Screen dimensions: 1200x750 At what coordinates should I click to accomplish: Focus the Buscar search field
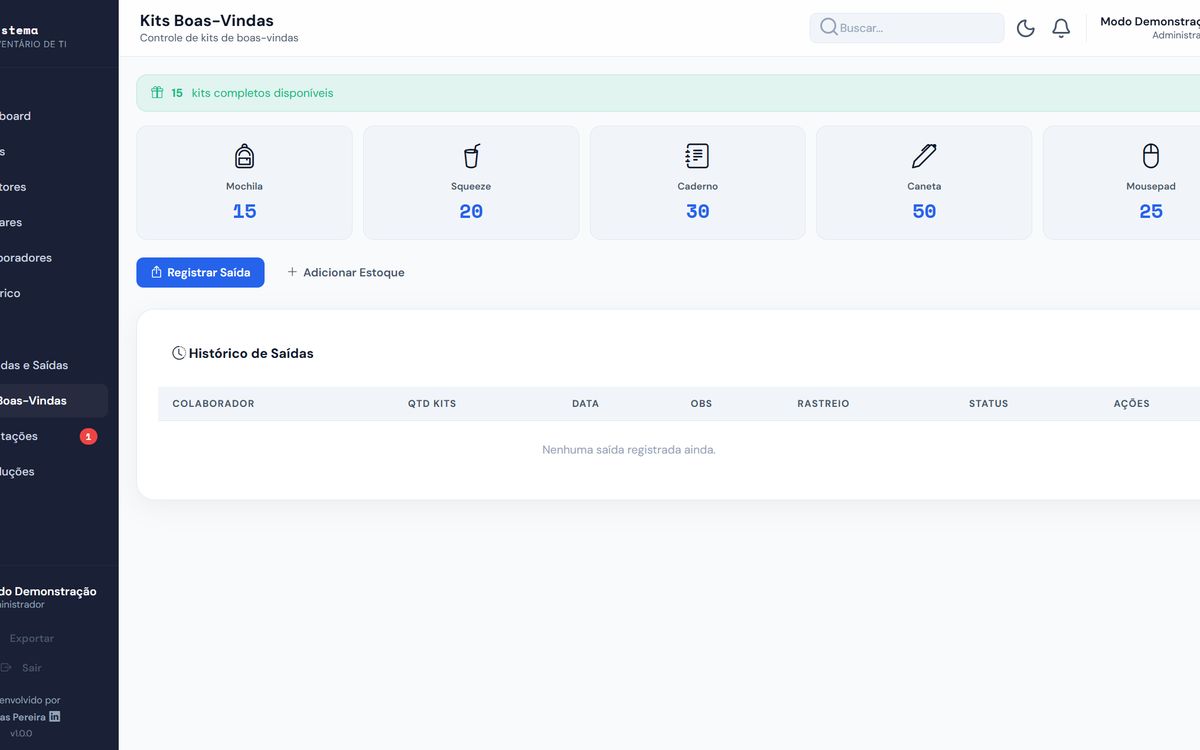[x=907, y=28]
